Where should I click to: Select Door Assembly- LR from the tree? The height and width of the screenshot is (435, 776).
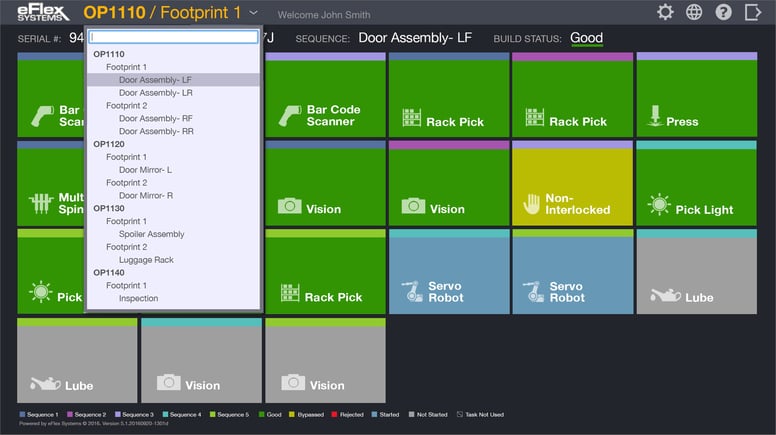click(155, 93)
